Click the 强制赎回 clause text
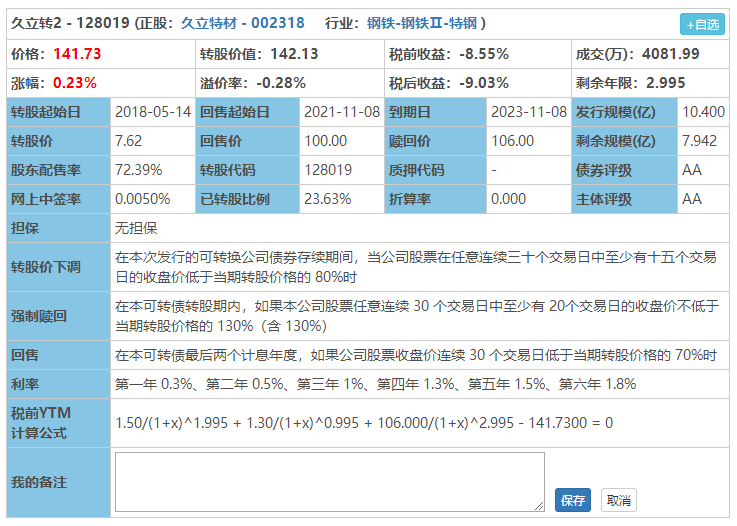Viewport: 737px width, 526px height. pyautogui.click(x=417, y=316)
